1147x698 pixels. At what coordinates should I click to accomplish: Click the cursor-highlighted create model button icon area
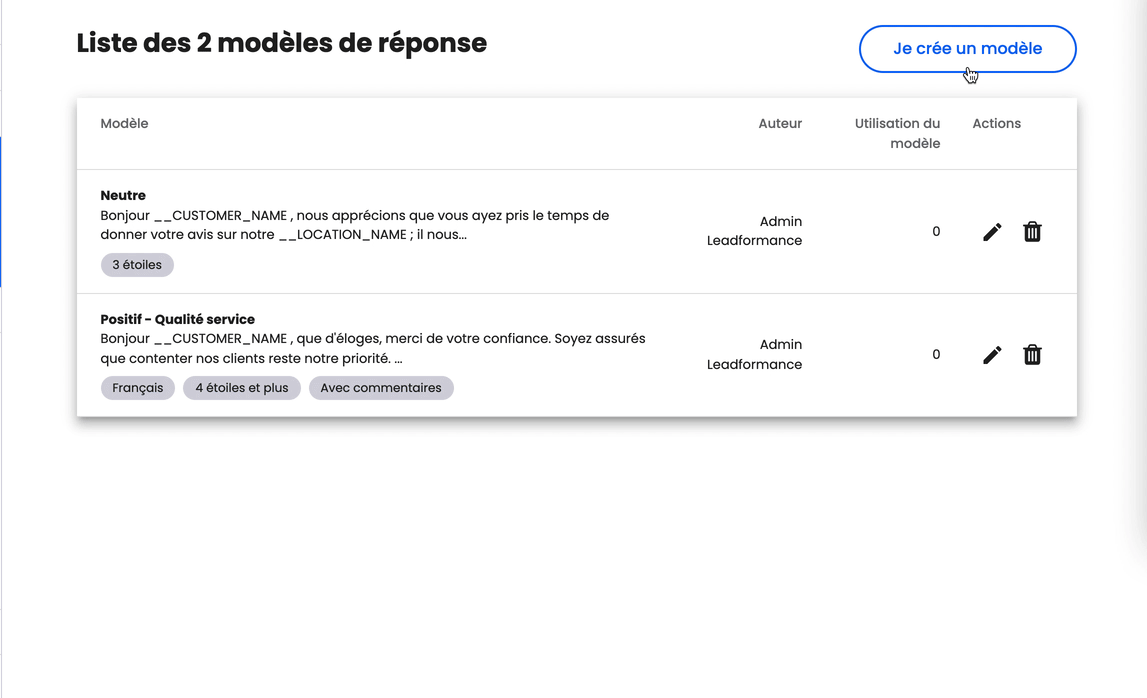coord(969,72)
